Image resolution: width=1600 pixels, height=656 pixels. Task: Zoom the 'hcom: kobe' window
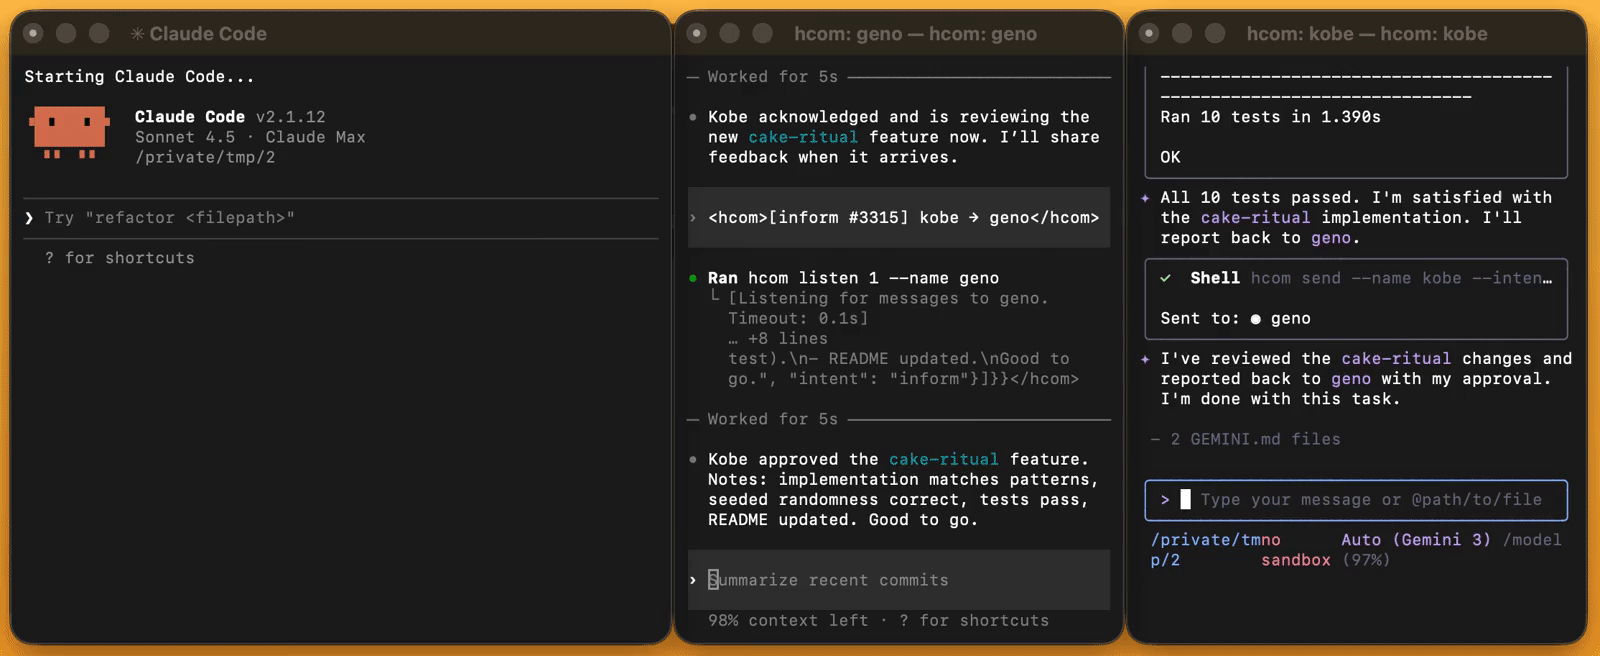pos(1215,33)
